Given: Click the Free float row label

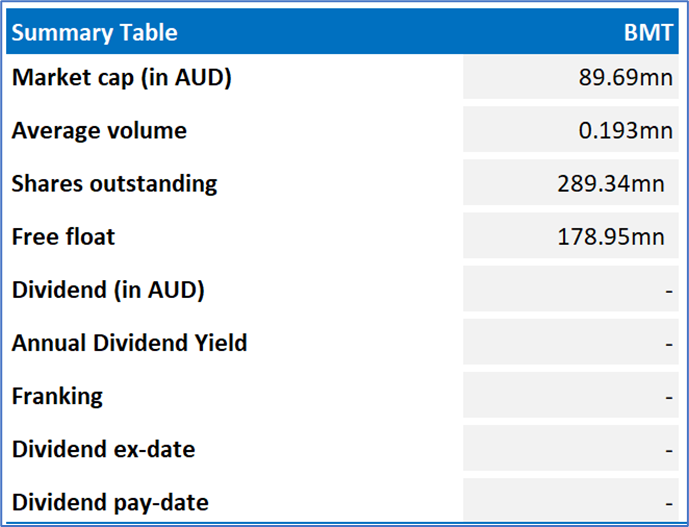Looking at the screenshot, I should click(x=63, y=236).
